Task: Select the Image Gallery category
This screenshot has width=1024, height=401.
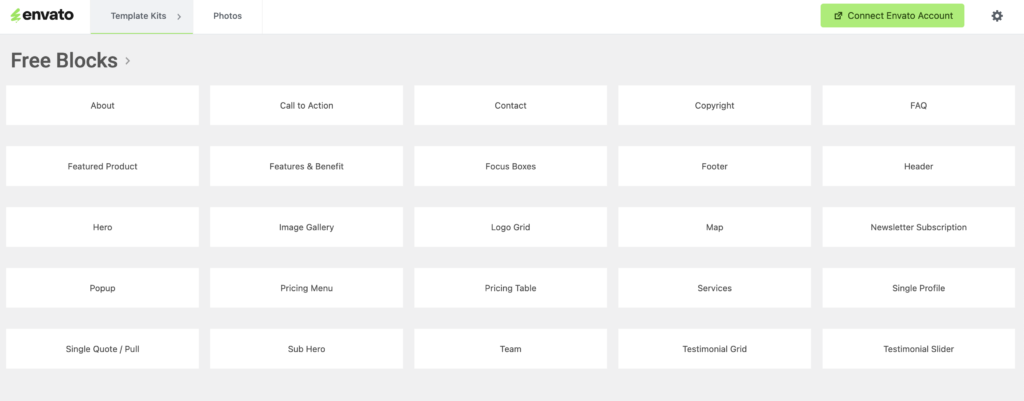Action: 306,227
